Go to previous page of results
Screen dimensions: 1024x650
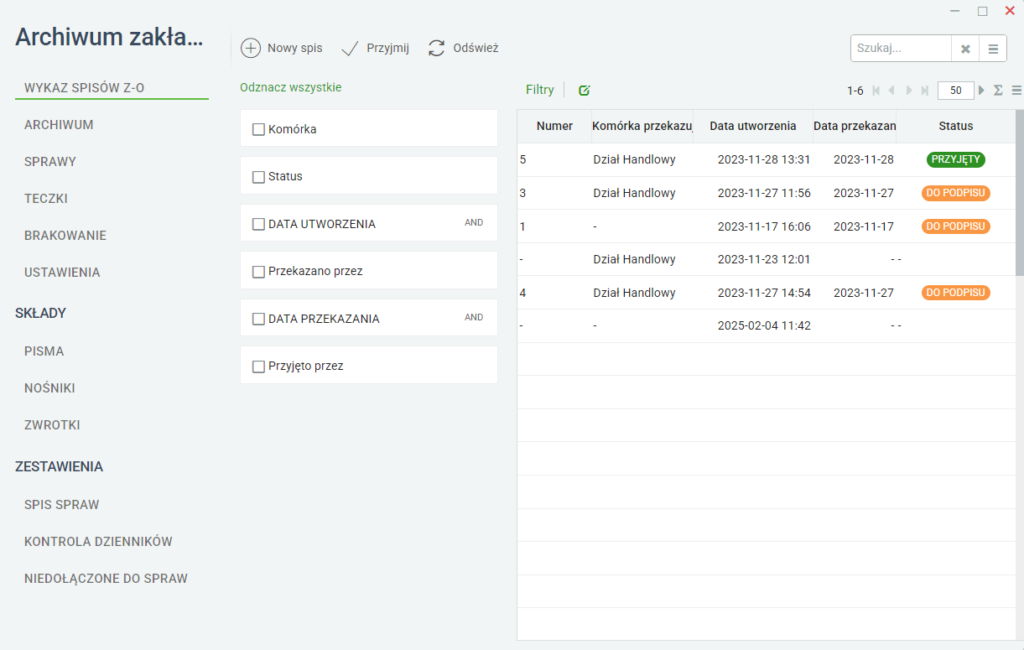[x=891, y=91]
